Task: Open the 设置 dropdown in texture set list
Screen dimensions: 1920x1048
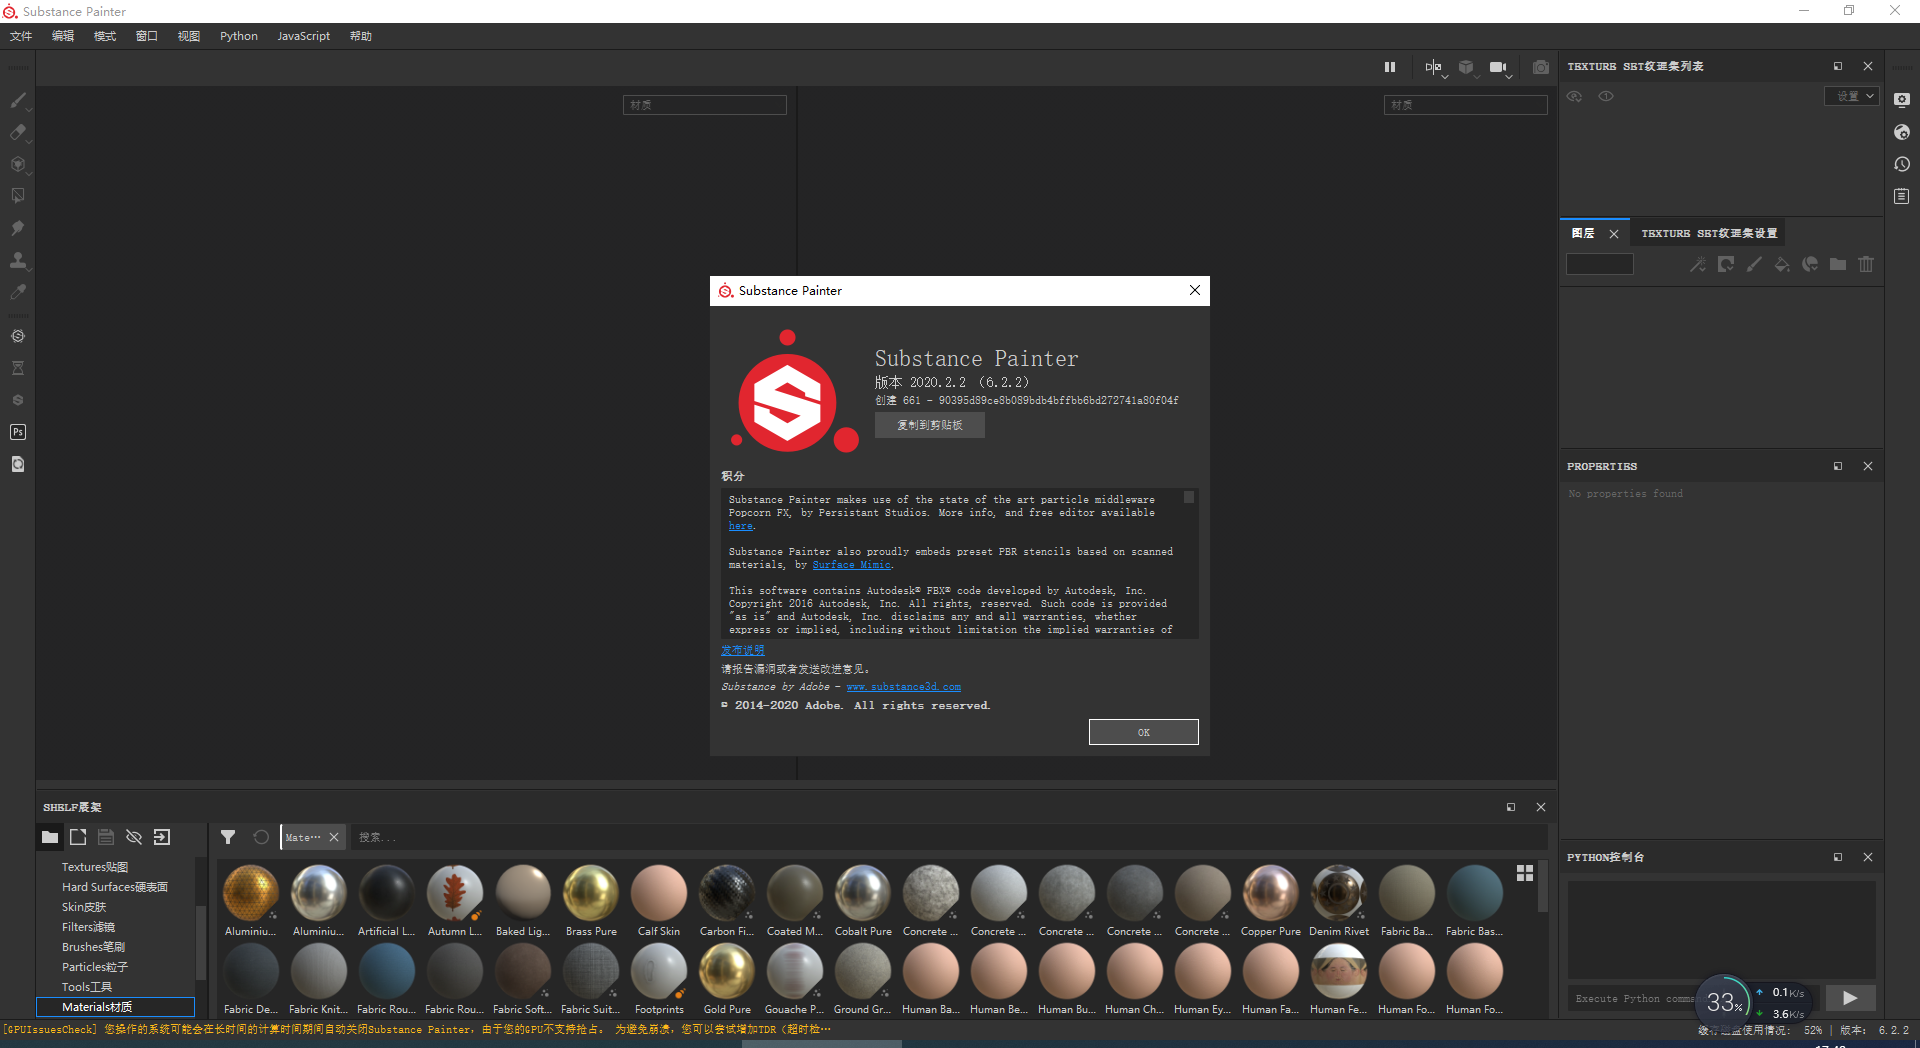Action: click(x=1852, y=96)
